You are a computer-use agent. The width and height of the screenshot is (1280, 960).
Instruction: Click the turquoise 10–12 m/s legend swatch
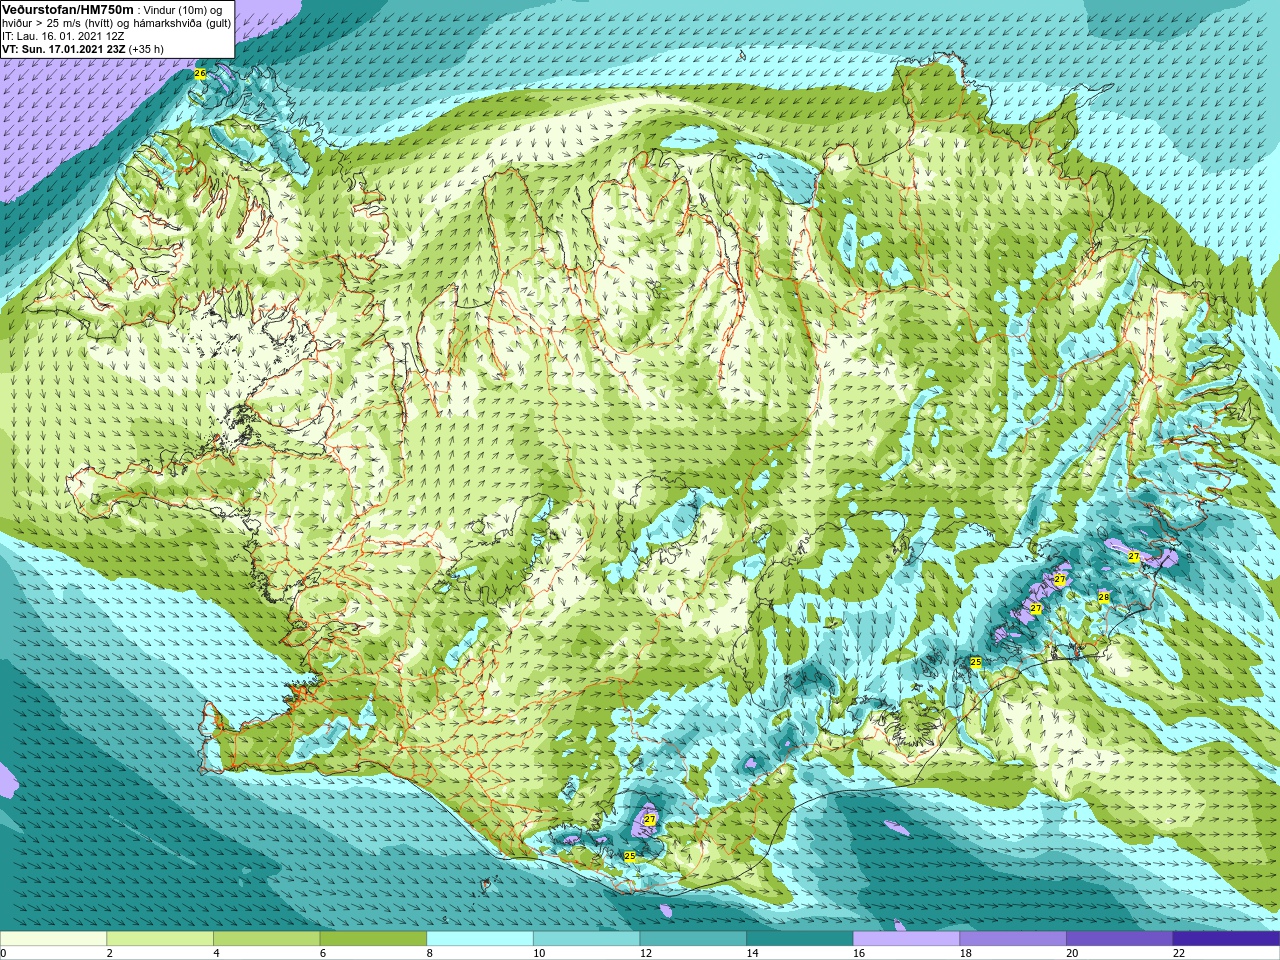coord(586,939)
